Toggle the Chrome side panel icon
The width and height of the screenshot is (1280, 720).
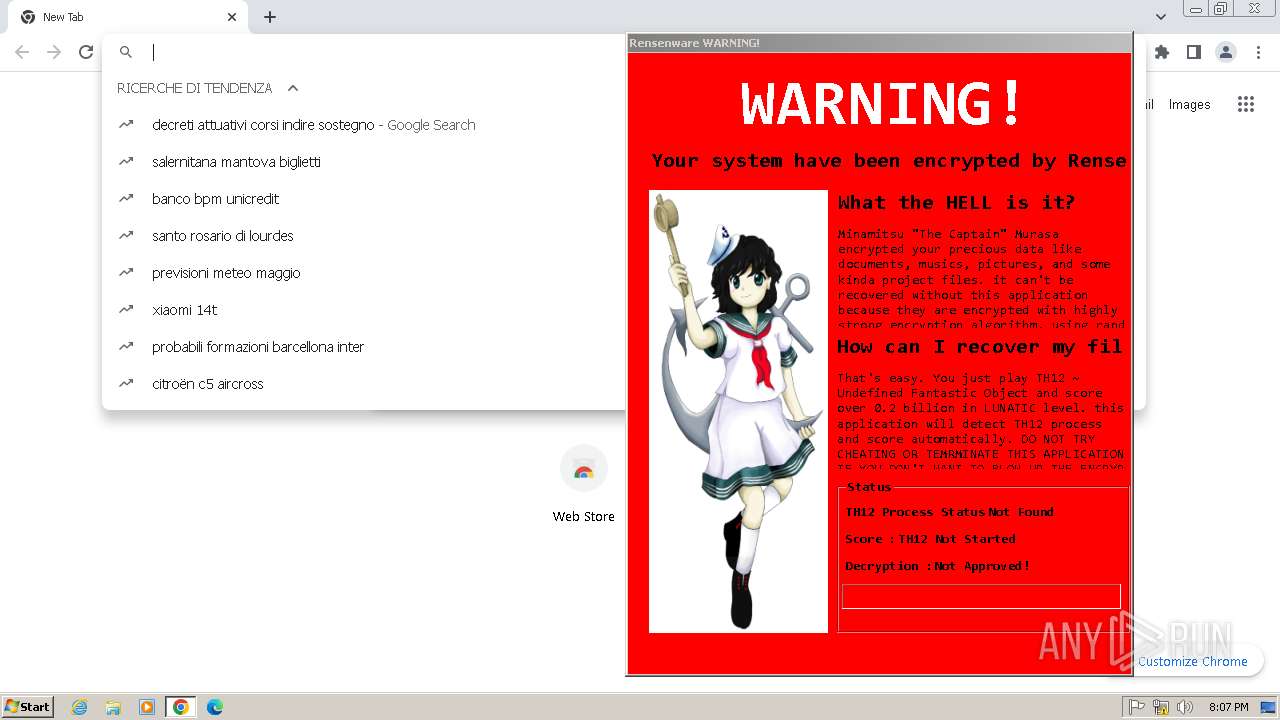(1194, 52)
